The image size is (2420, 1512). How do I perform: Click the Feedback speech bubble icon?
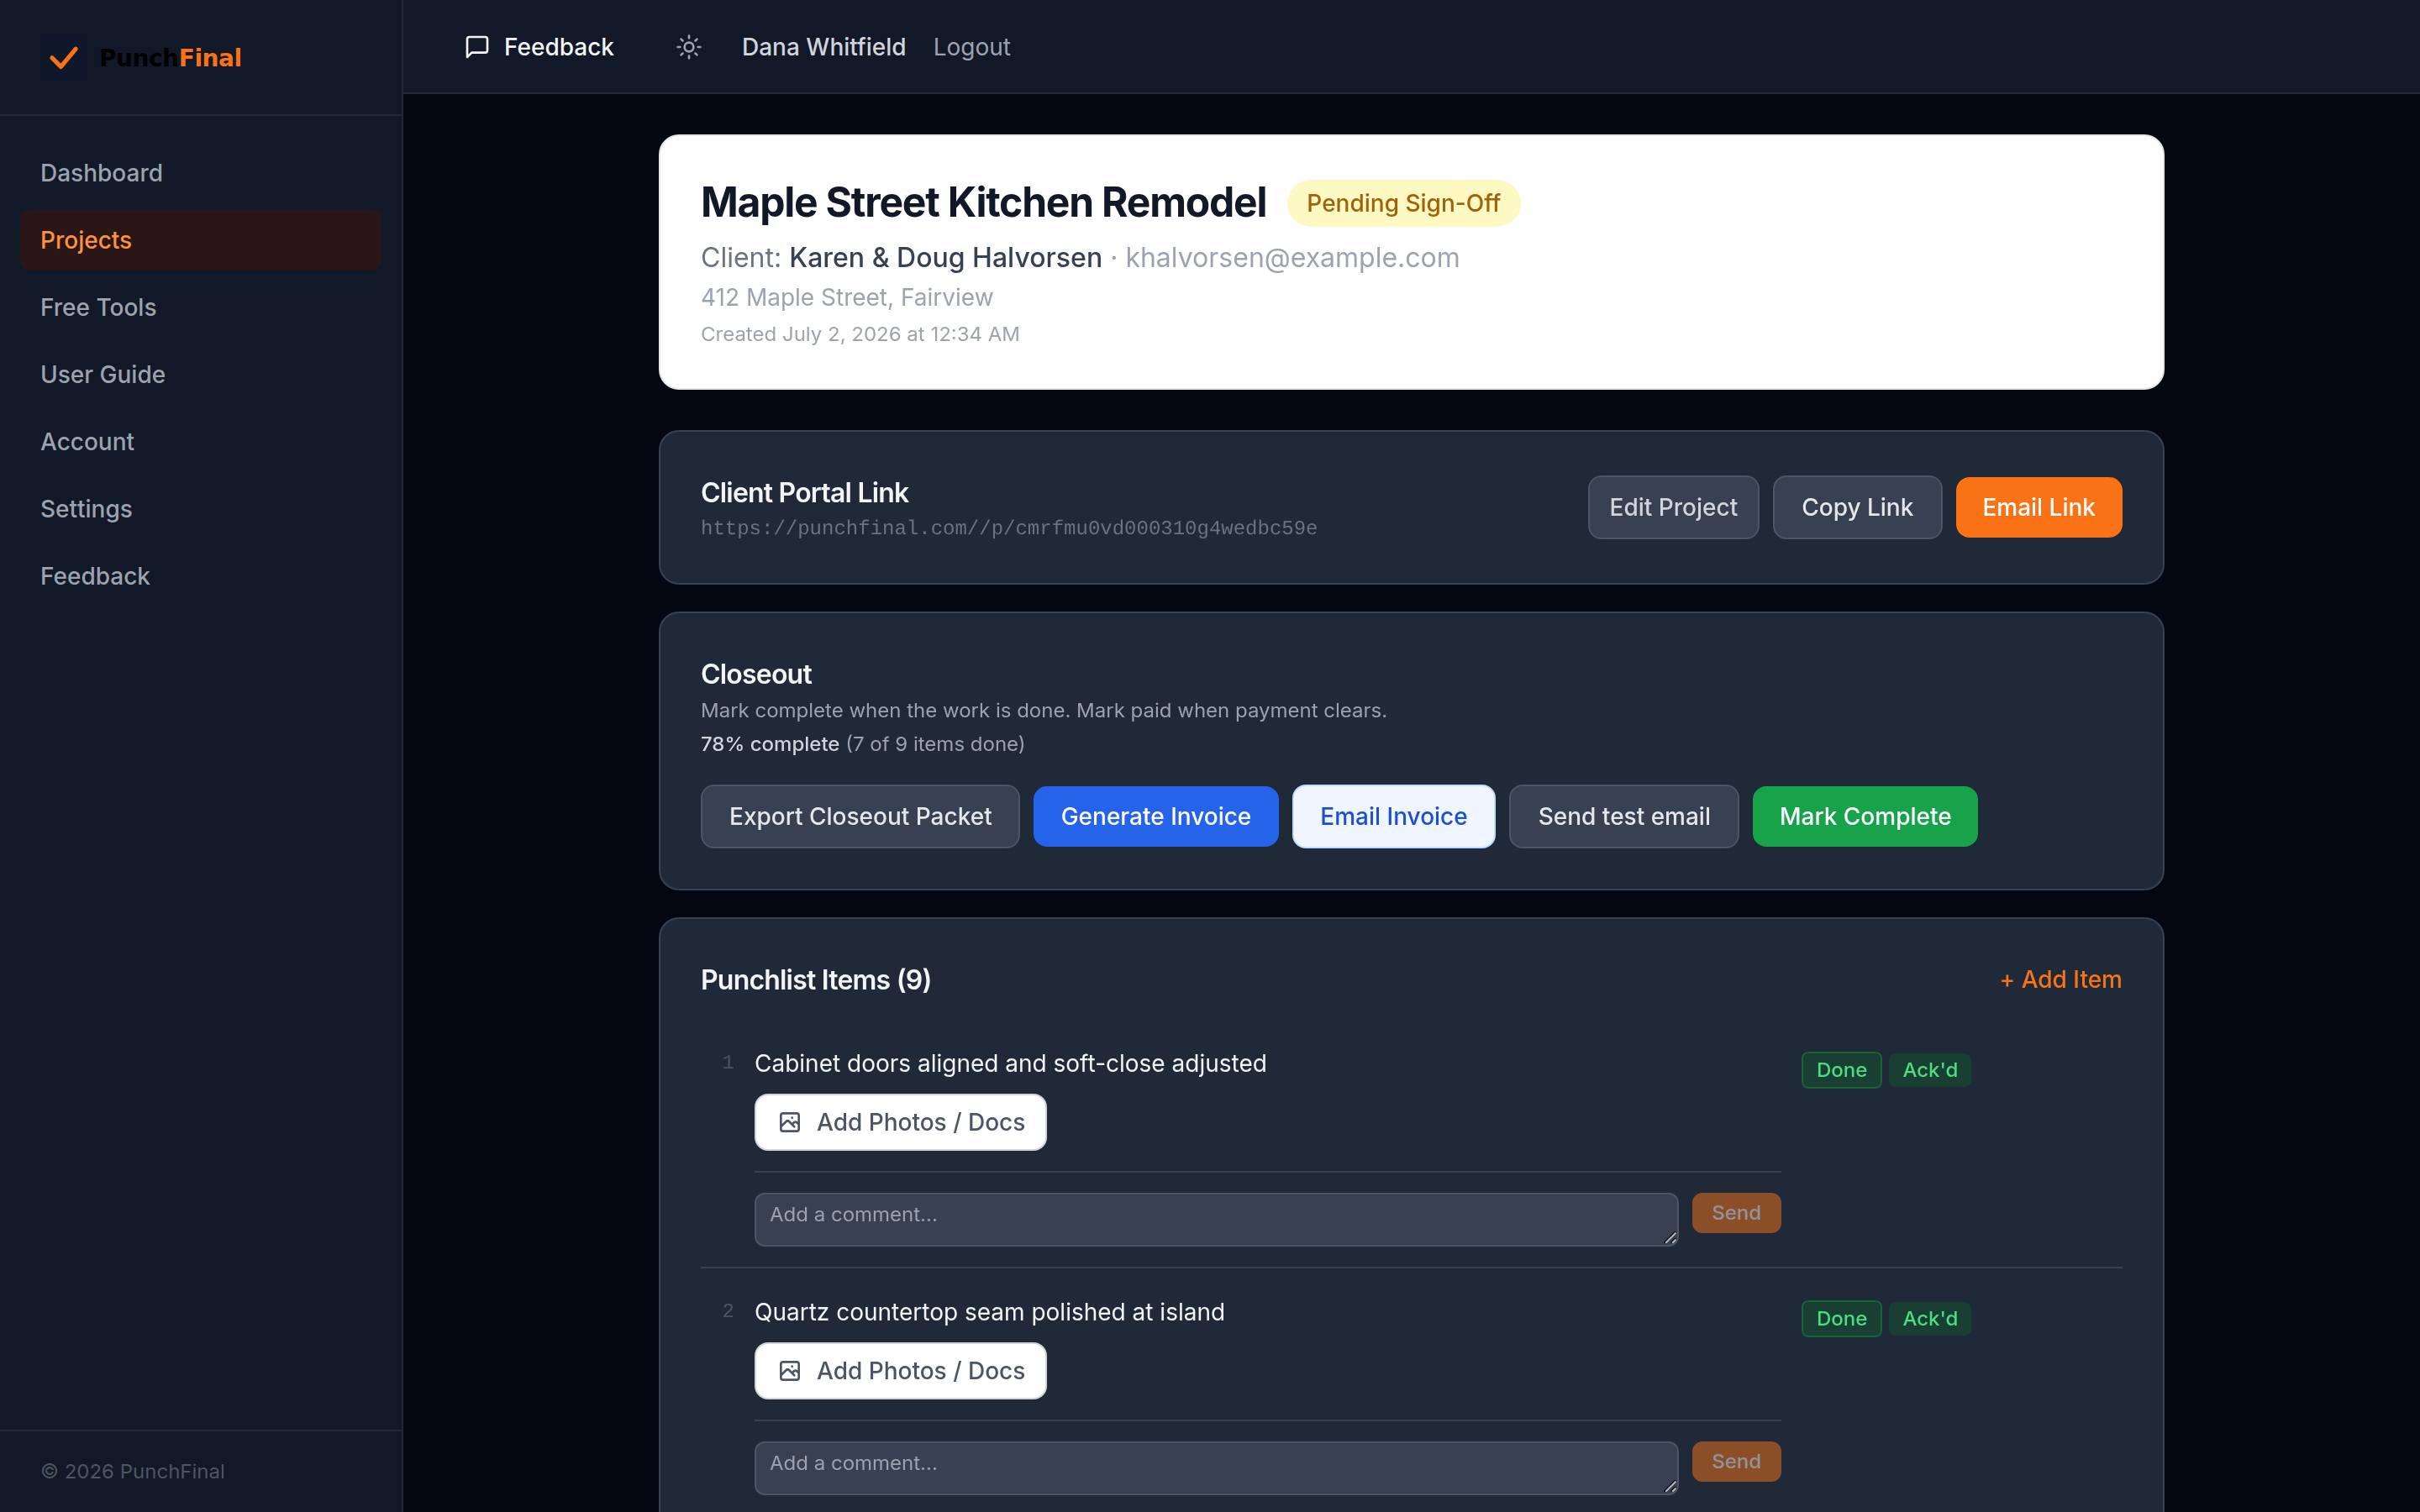[477, 47]
